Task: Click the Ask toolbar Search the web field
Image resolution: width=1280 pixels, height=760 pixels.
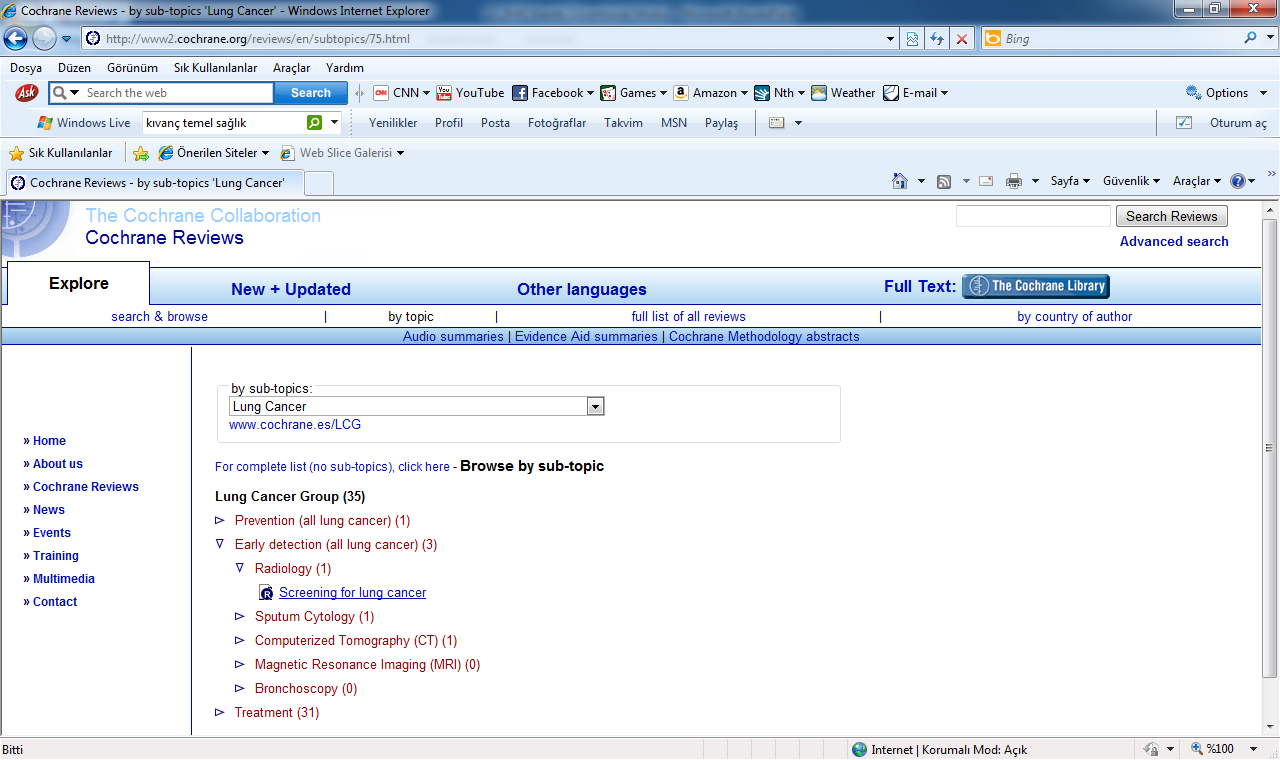Action: pos(177,93)
